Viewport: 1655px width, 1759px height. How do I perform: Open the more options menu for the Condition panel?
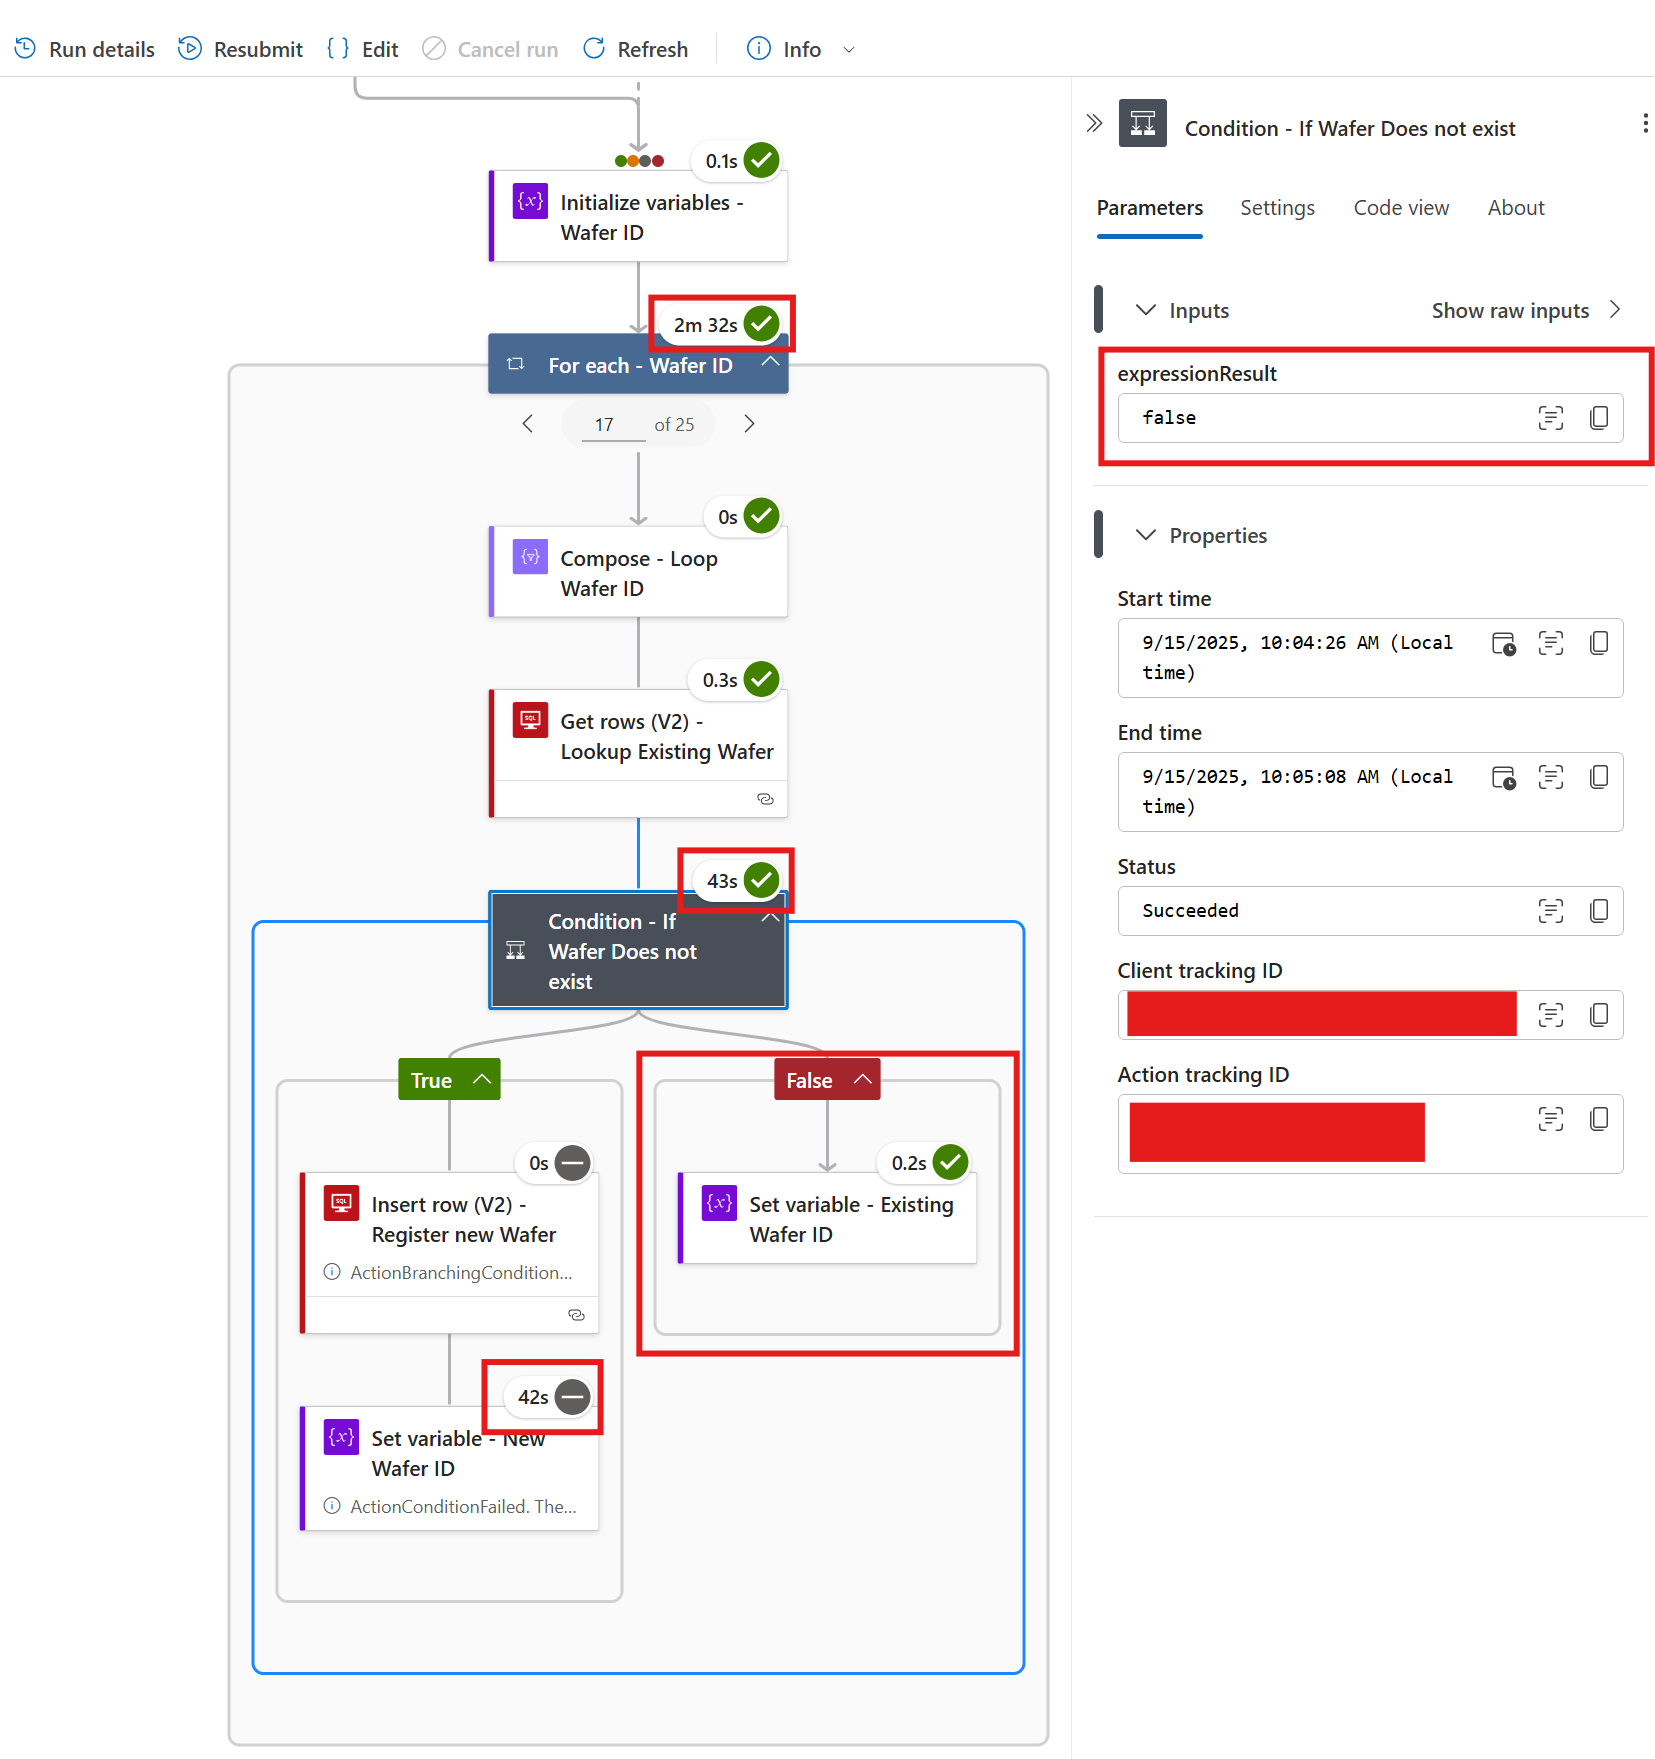tap(1645, 123)
